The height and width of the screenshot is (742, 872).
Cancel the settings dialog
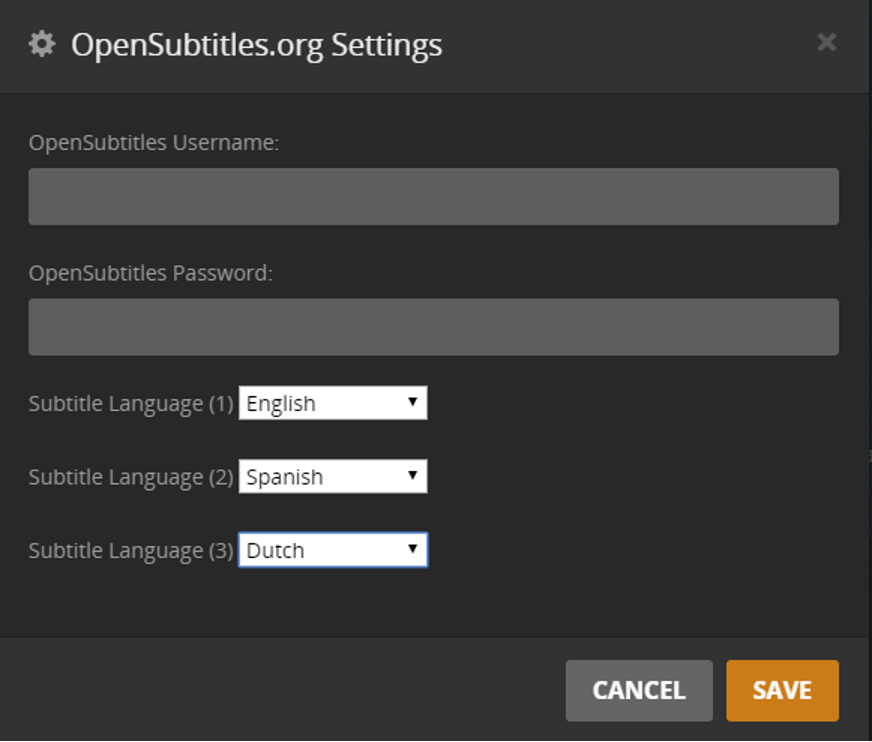pos(638,690)
